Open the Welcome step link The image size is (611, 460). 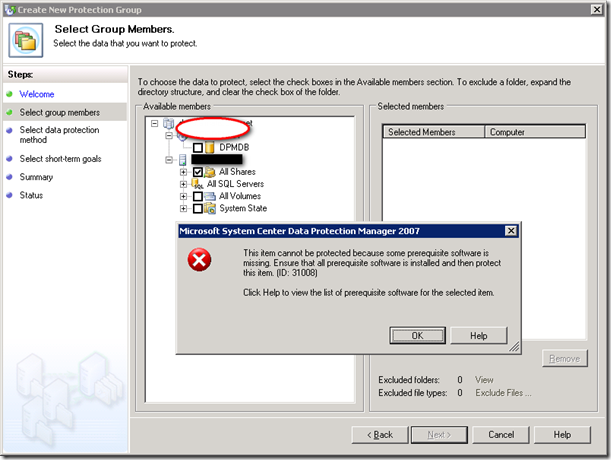[x=37, y=94]
